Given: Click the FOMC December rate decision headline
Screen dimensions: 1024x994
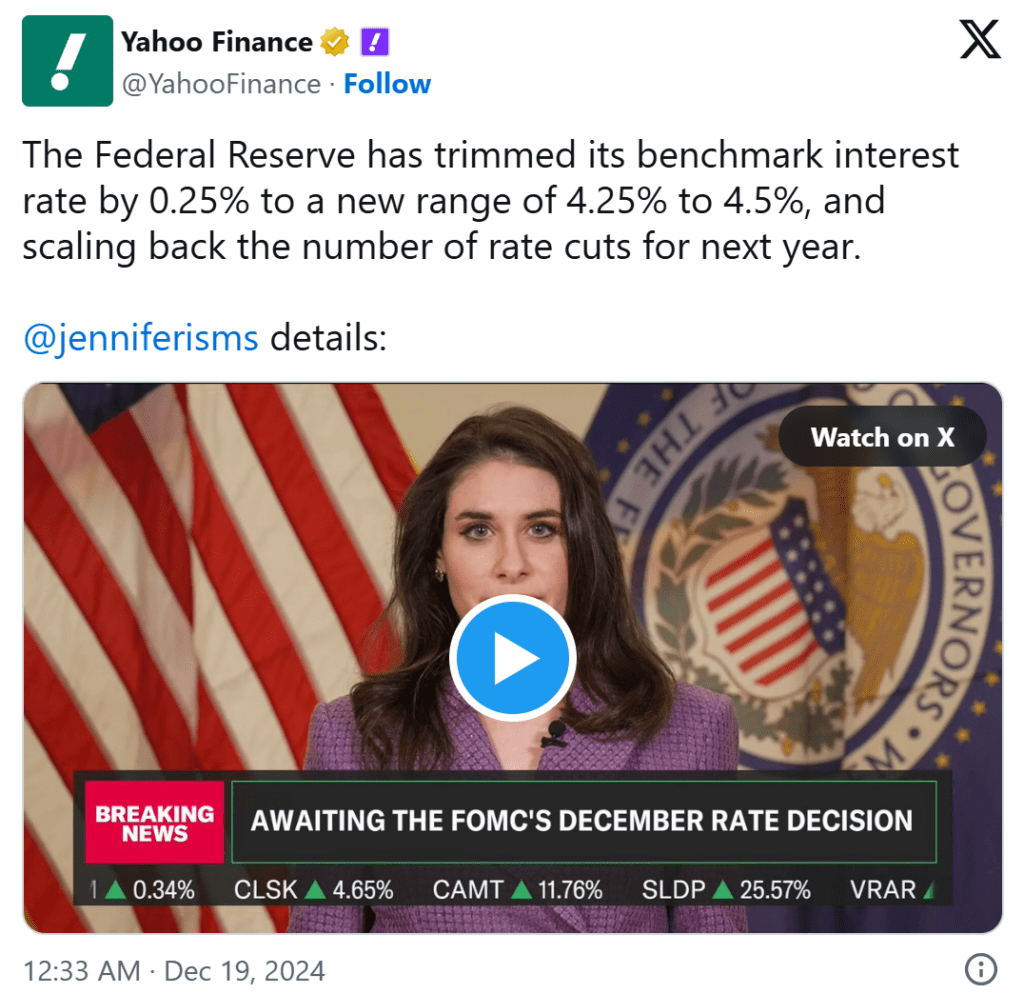Looking at the screenshot, I should [x=582, y=822].
